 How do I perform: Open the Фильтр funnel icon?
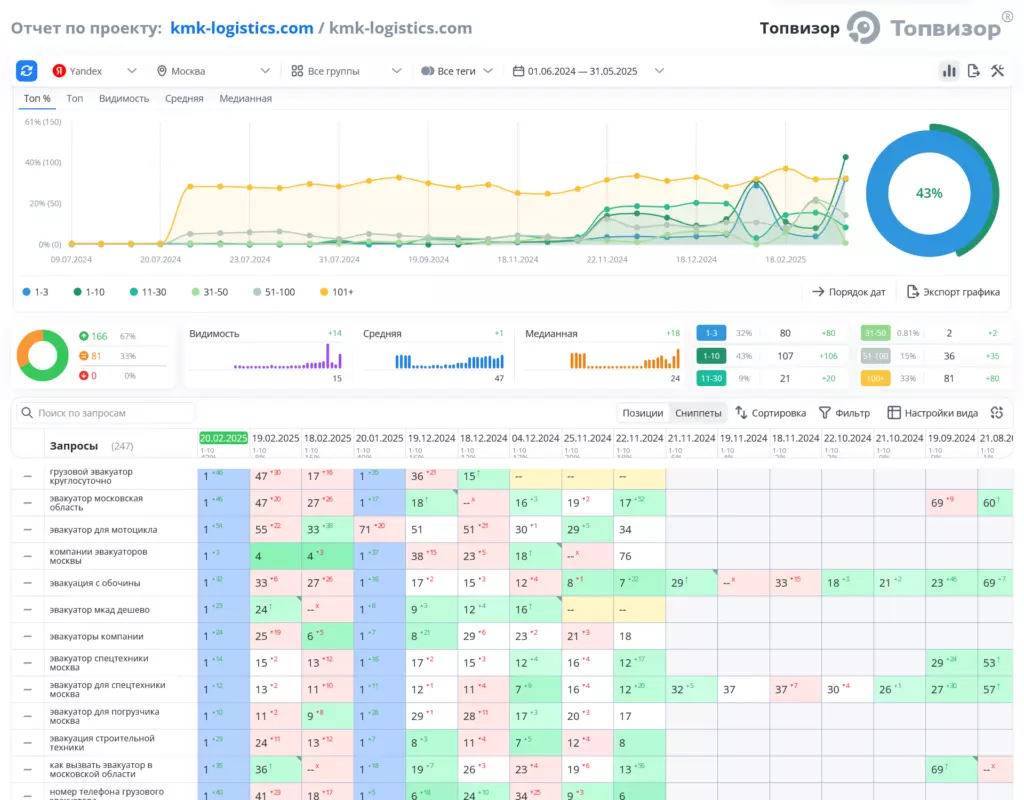[825, 413]
